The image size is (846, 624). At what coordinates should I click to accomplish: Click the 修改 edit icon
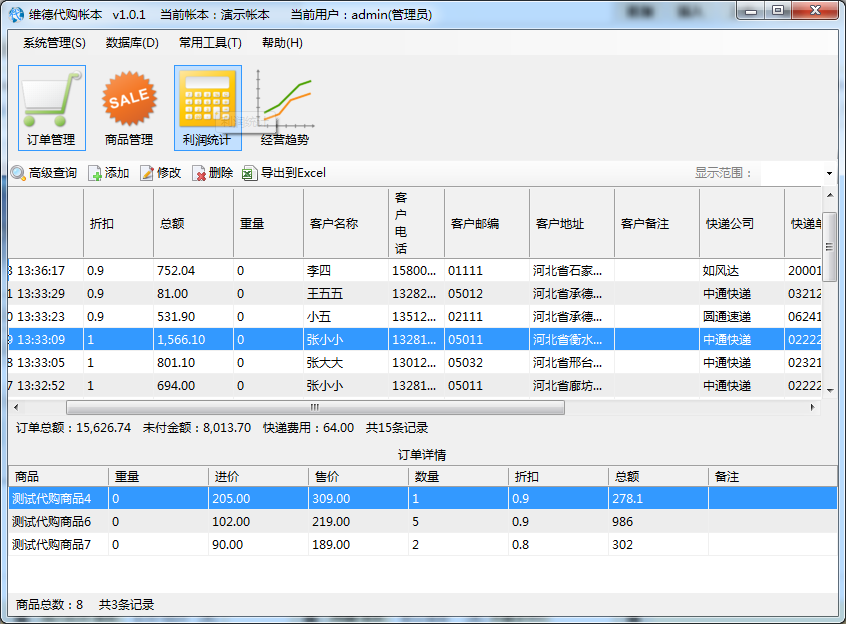coord(166,172)
